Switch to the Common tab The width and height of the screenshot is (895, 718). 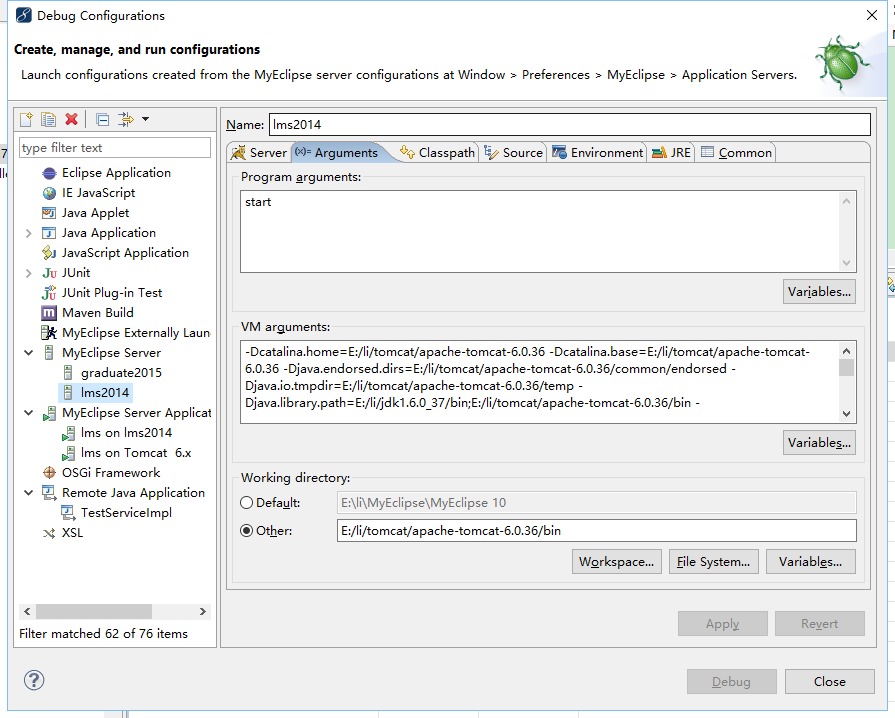[x=736, y=152]
